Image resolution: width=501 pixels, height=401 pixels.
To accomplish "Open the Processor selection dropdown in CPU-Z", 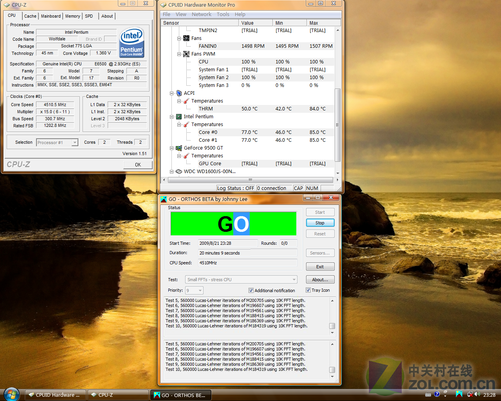I will coord(74,142).
